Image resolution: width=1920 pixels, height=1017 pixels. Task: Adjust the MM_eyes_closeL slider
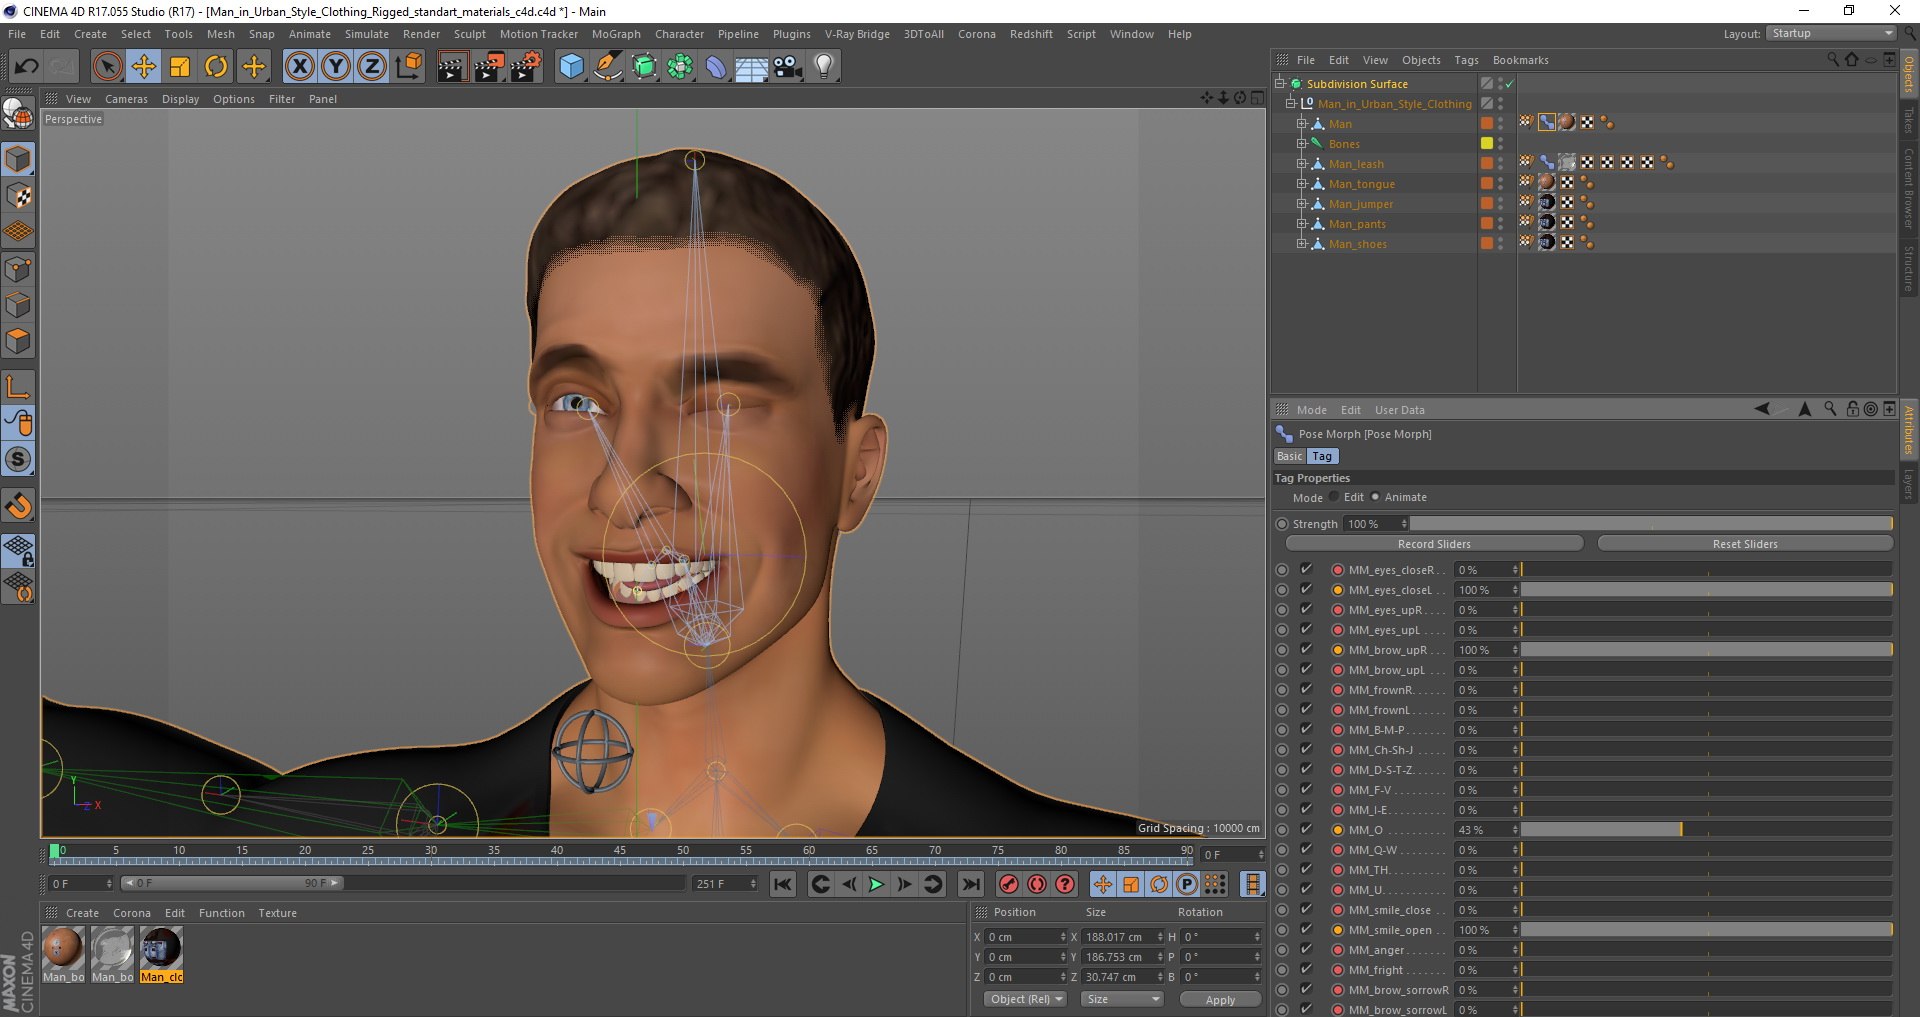point(1706,589)
